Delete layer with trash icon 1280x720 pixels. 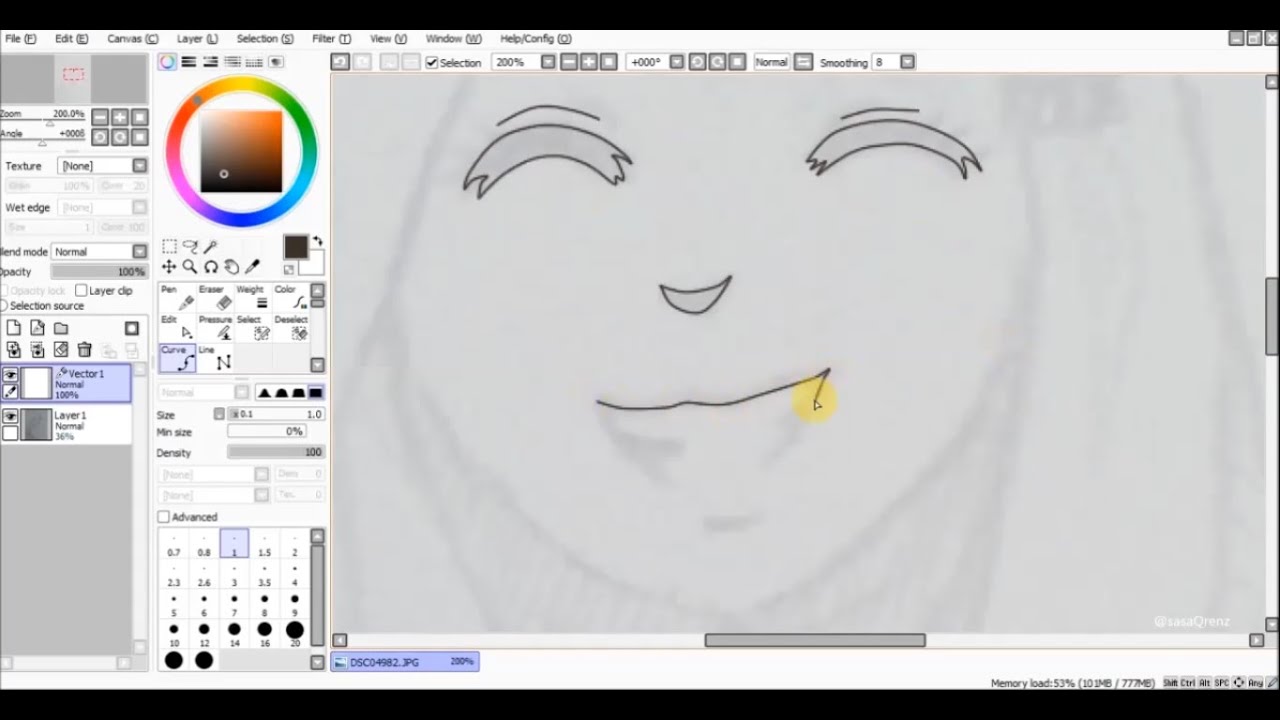pos(85,350)
